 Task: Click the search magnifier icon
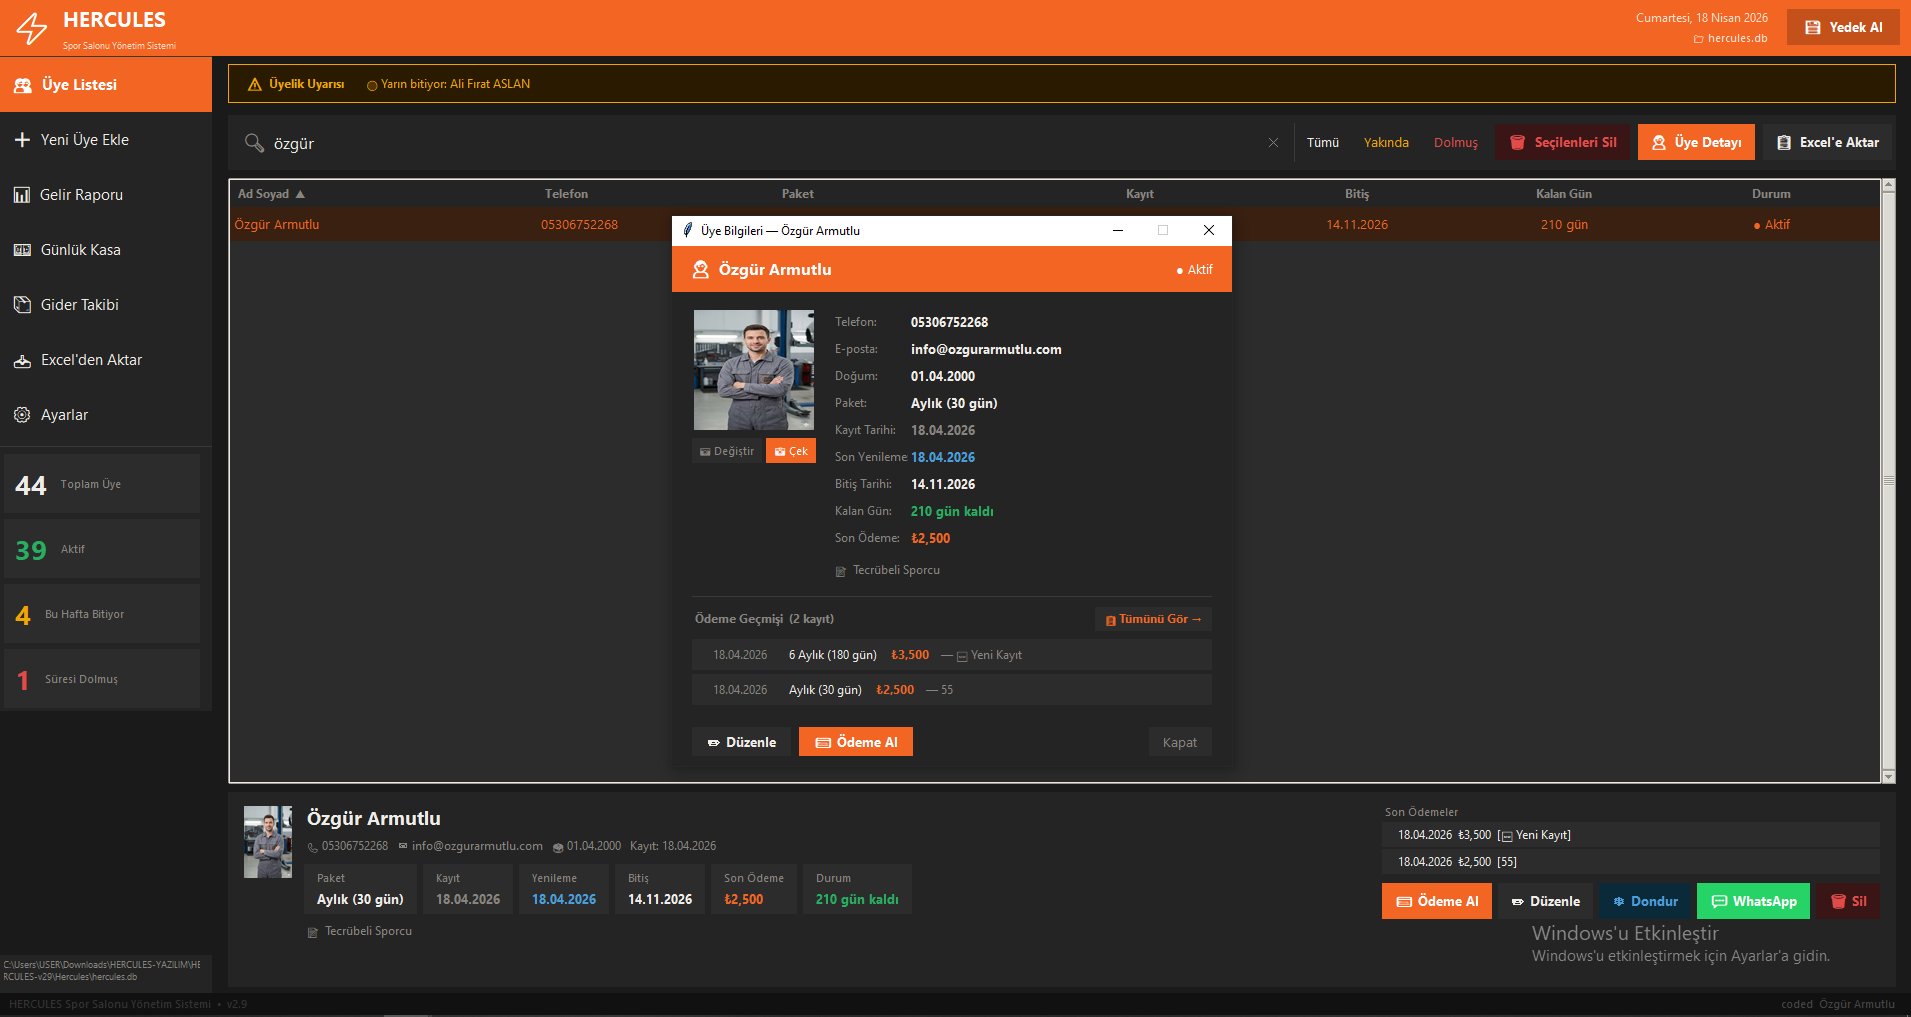point(254,143)
